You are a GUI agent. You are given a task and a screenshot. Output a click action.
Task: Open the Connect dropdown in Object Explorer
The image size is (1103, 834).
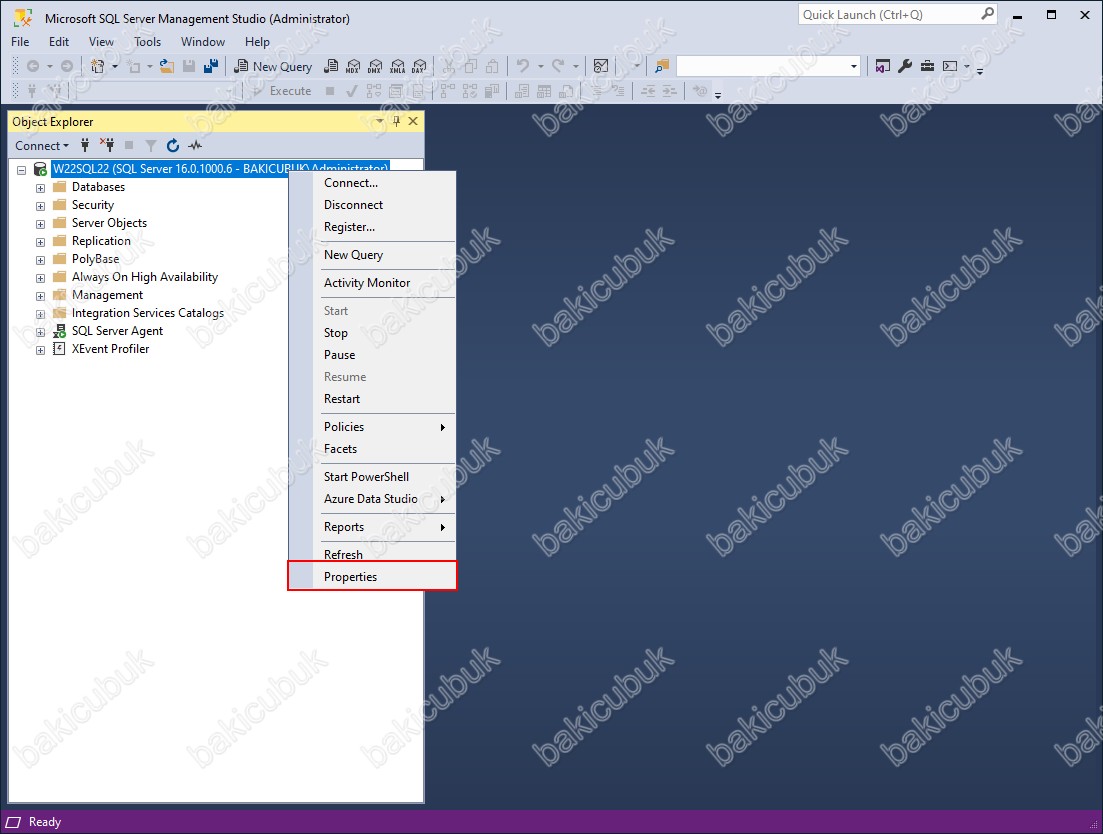pyautogui.click(x=42, y=146)
